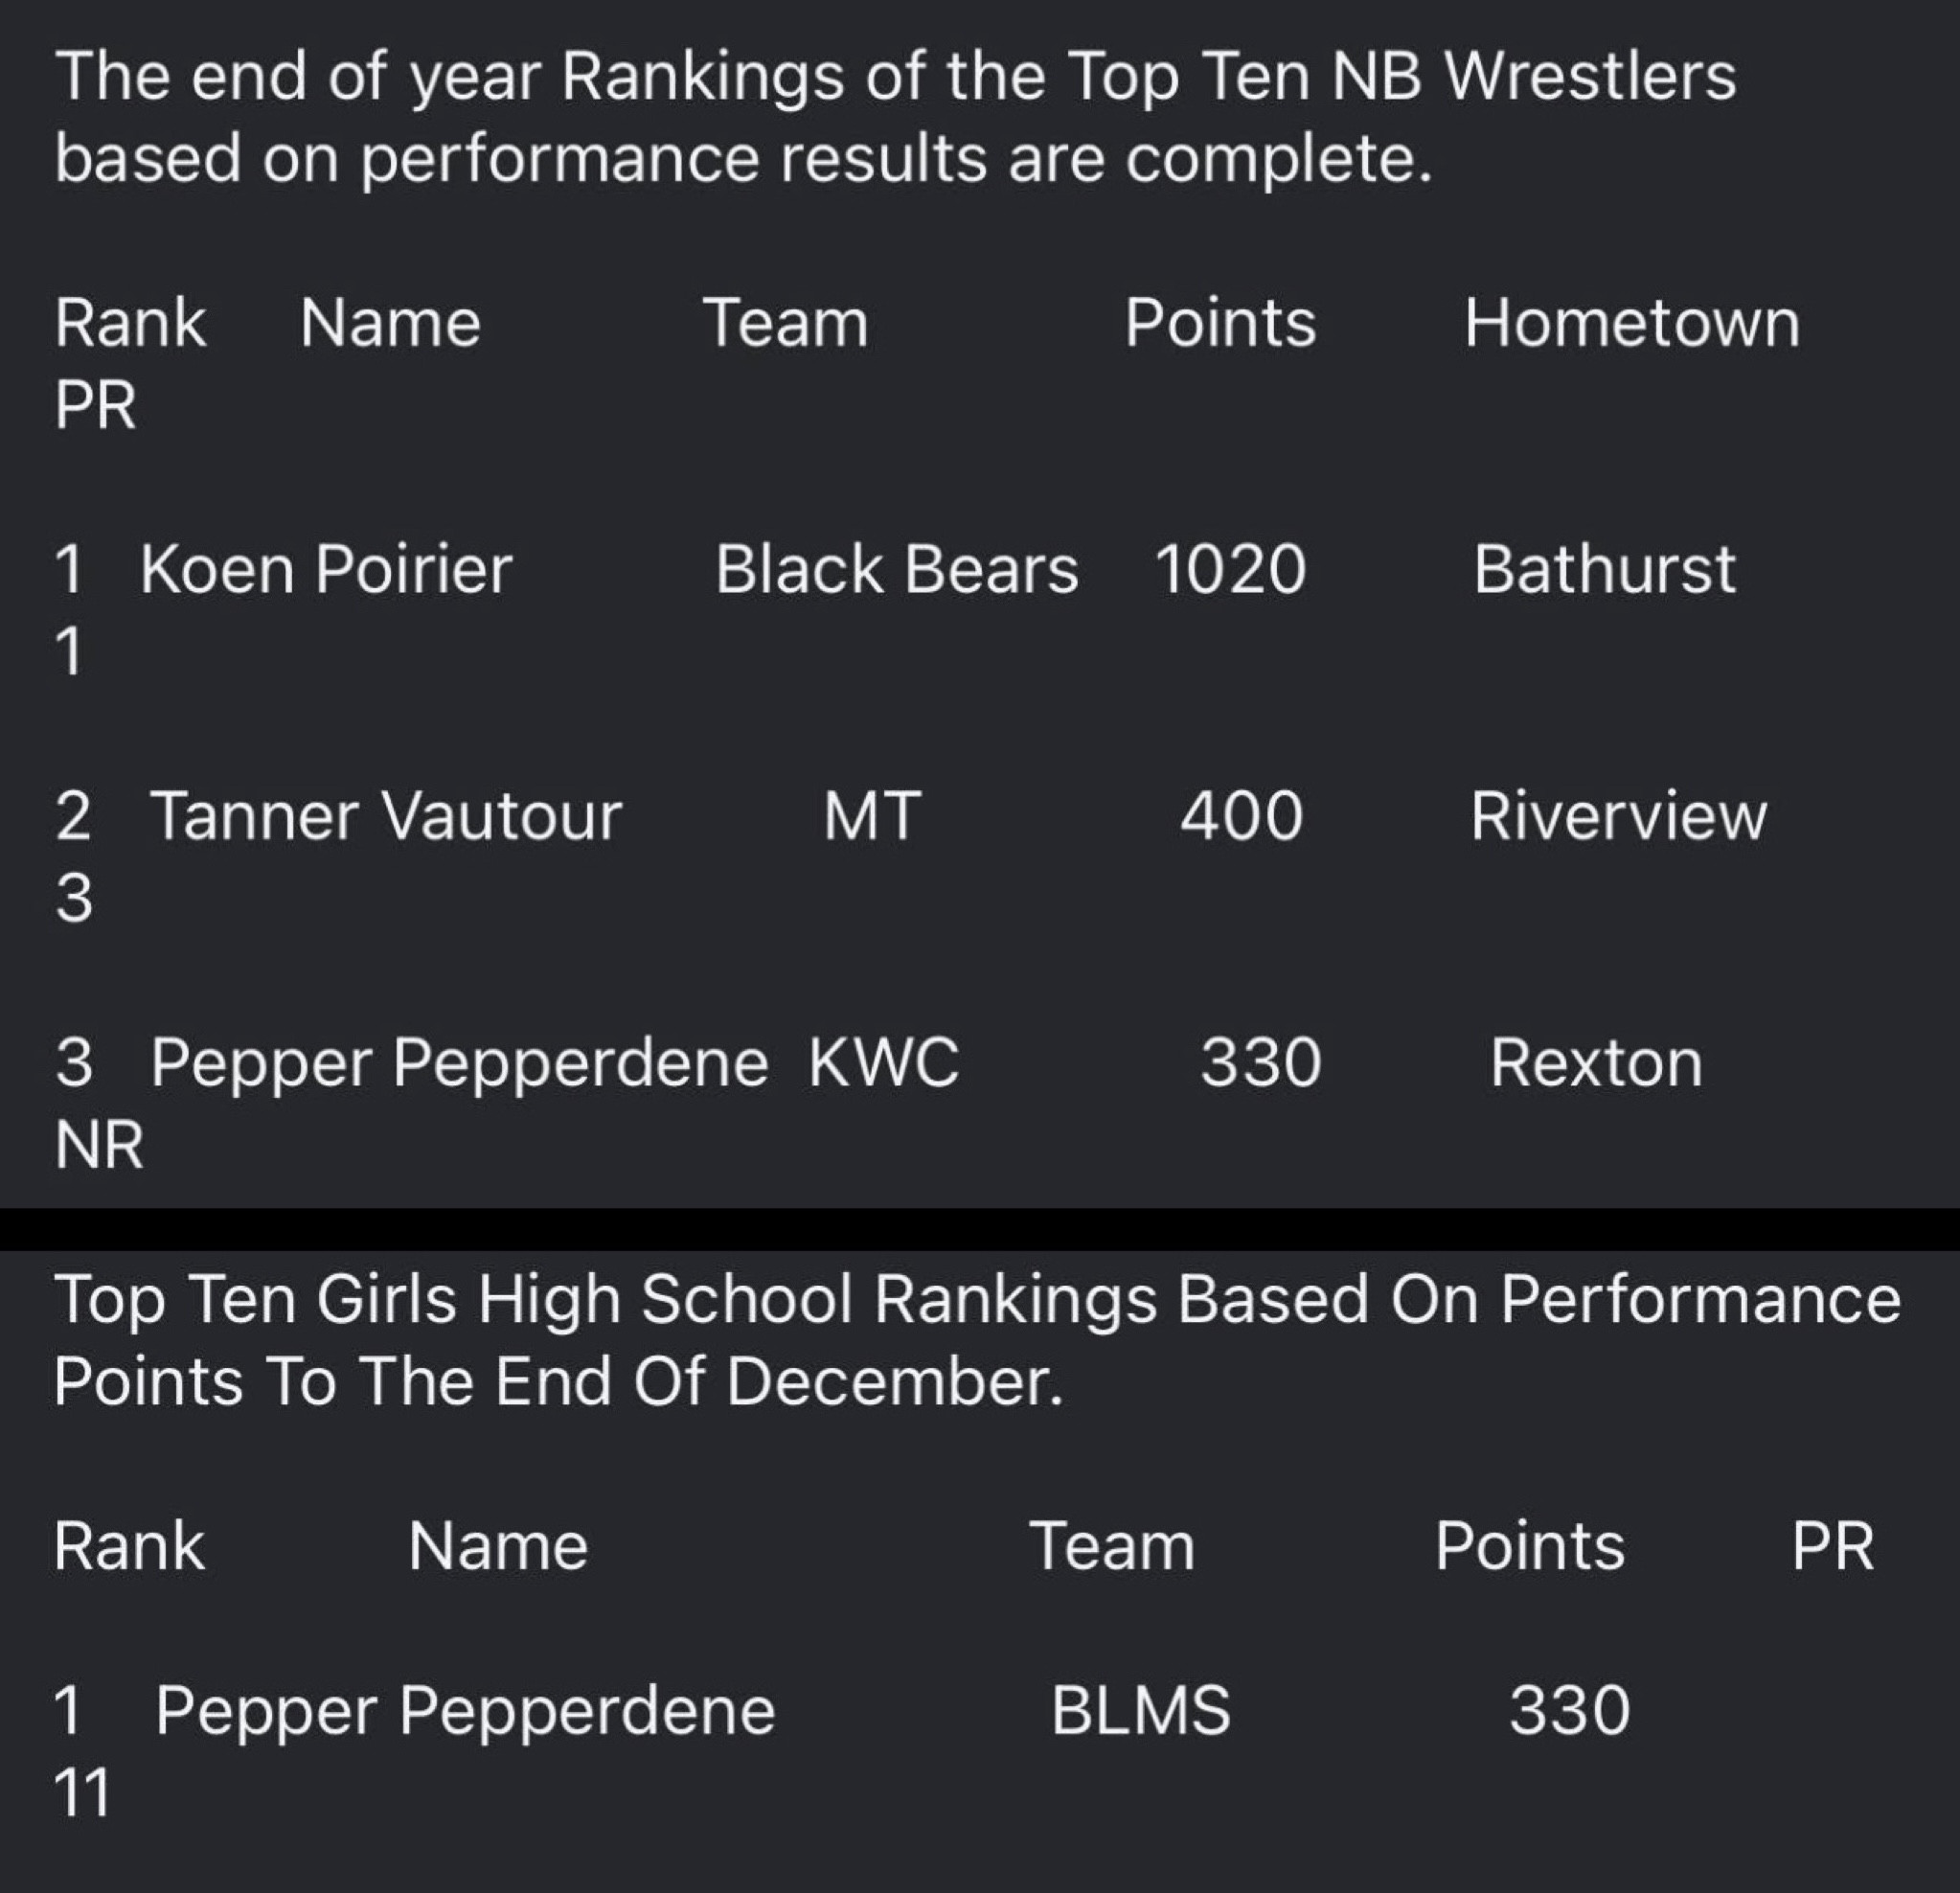Select the Black Bears team text
Image resolution: width=1960 pixels, height=1893 pixels.
click(896, 570)
